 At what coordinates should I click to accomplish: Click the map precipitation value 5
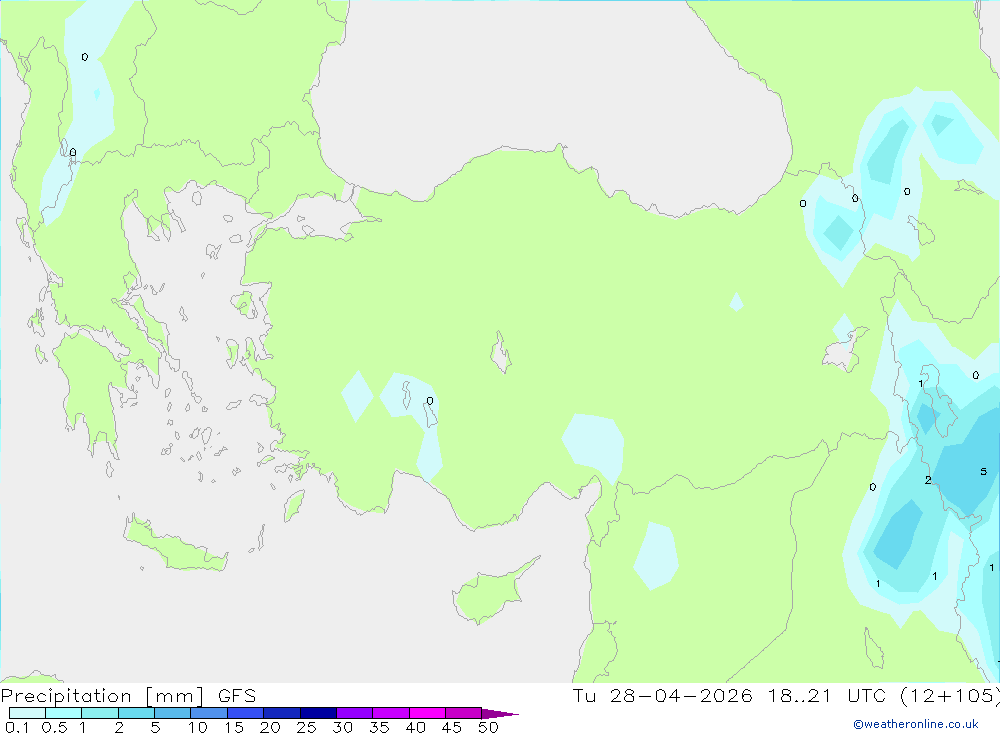(x=983, y=471)
